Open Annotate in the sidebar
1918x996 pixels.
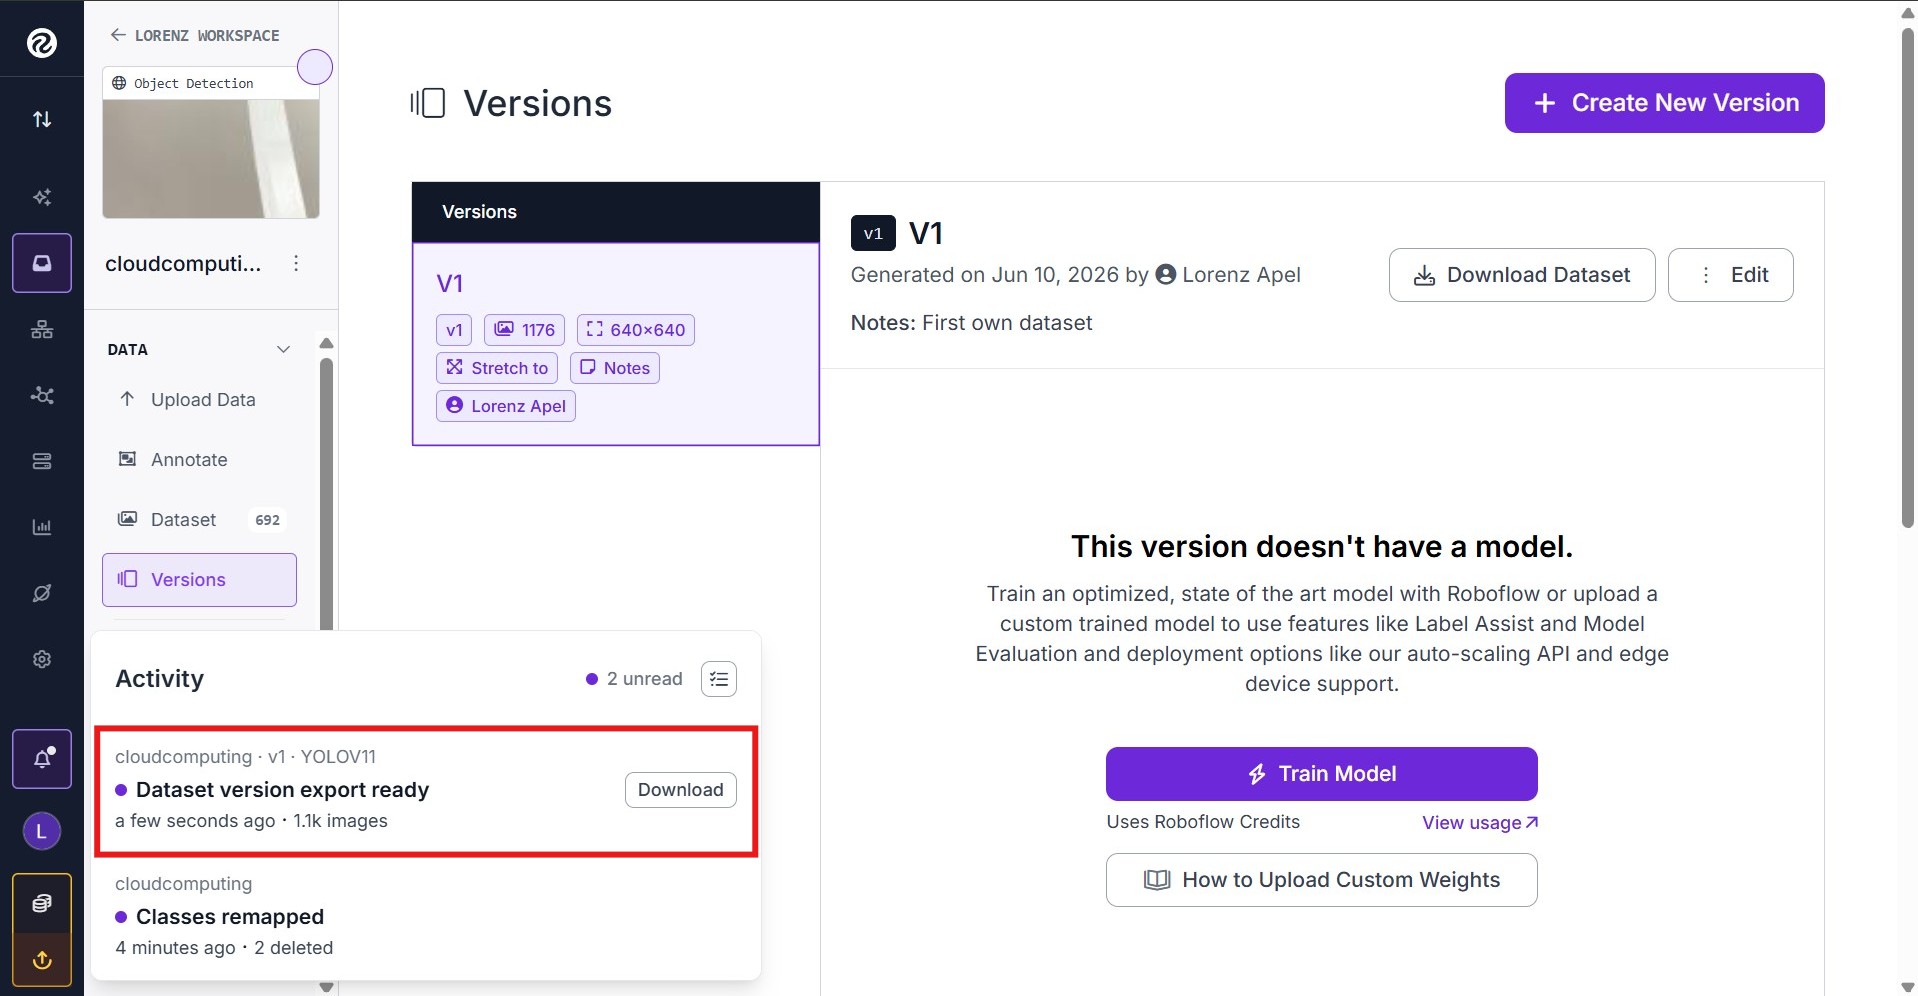coord(200,459)
